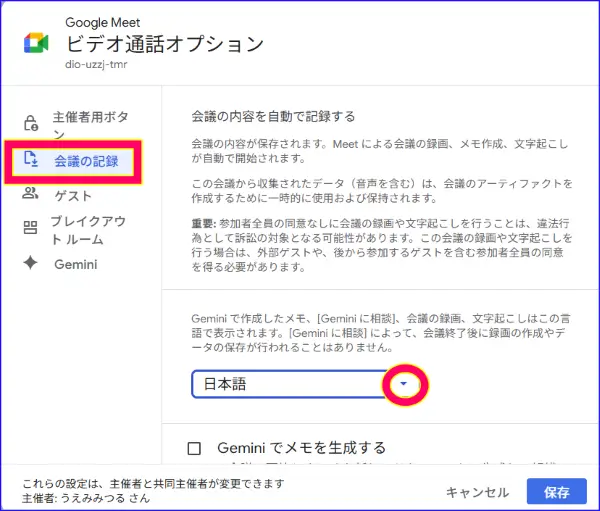This screenshot has height=511, width=600.
Task: Click the 主催者: うえみみつる さん text
Action: point(86,498)
